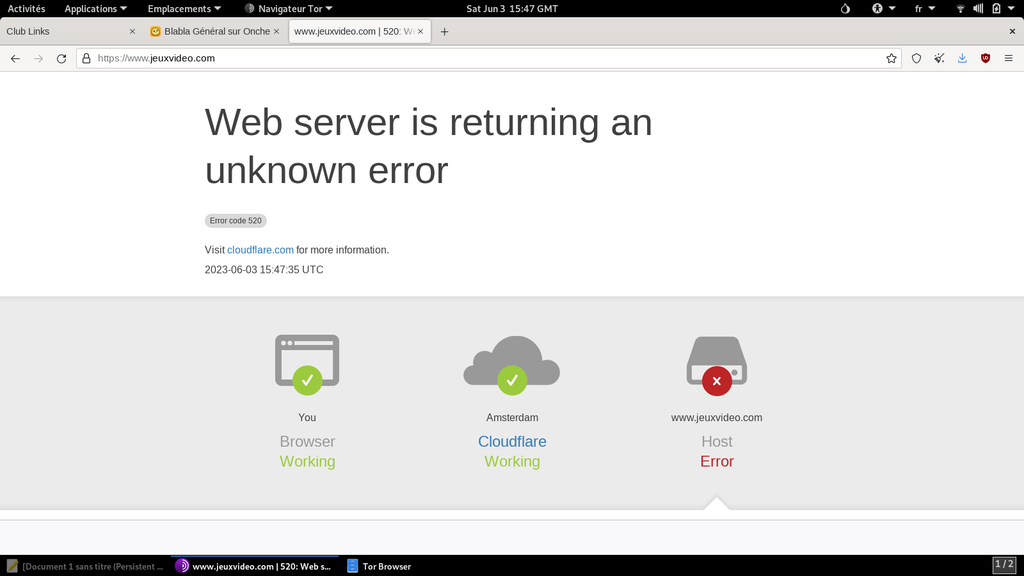Screen dimensions: 1024x576
Task: Switch to Blabla Général sur Onche tab
Action: [x=216, y=31]
